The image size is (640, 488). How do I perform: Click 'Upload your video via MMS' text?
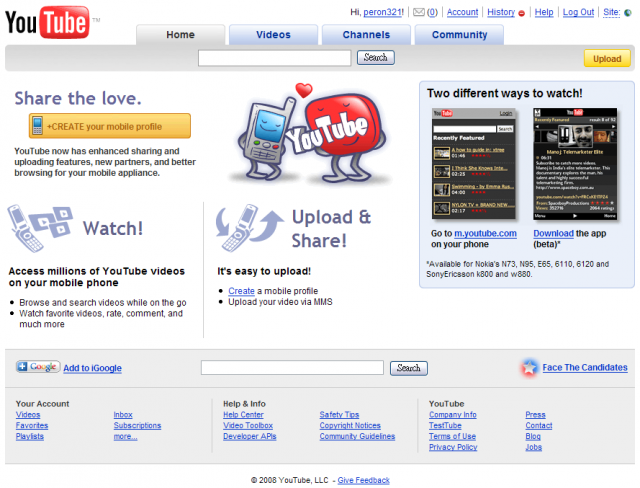[280, 302]
